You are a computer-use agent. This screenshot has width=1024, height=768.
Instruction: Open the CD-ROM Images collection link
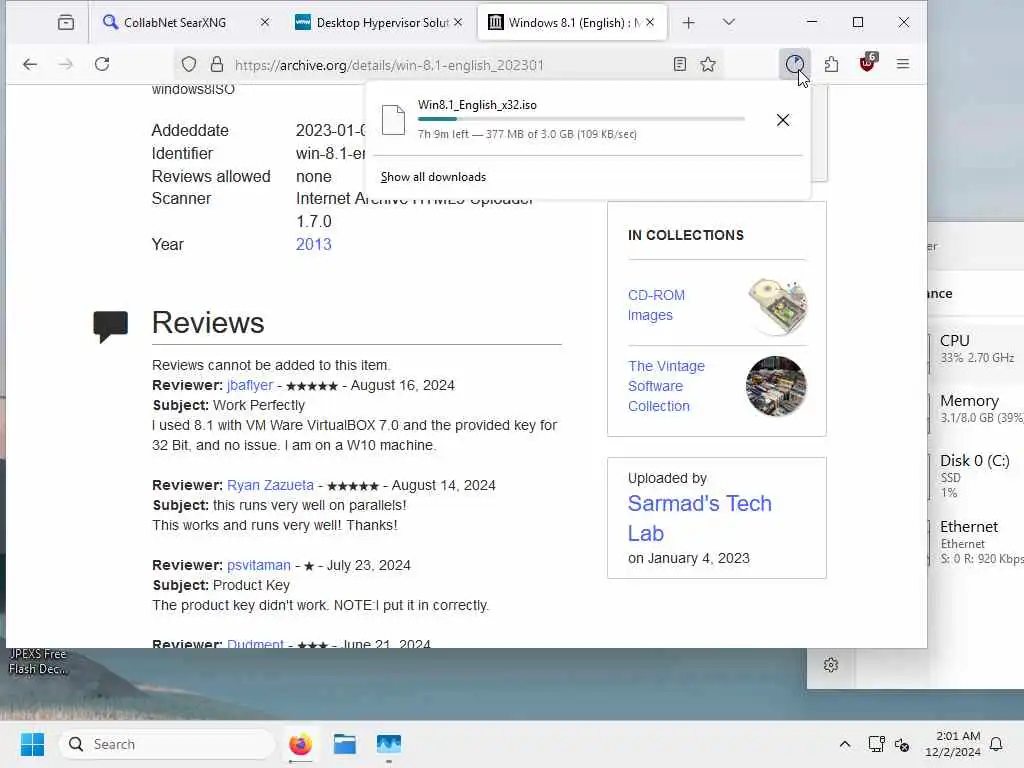[656, 305]
